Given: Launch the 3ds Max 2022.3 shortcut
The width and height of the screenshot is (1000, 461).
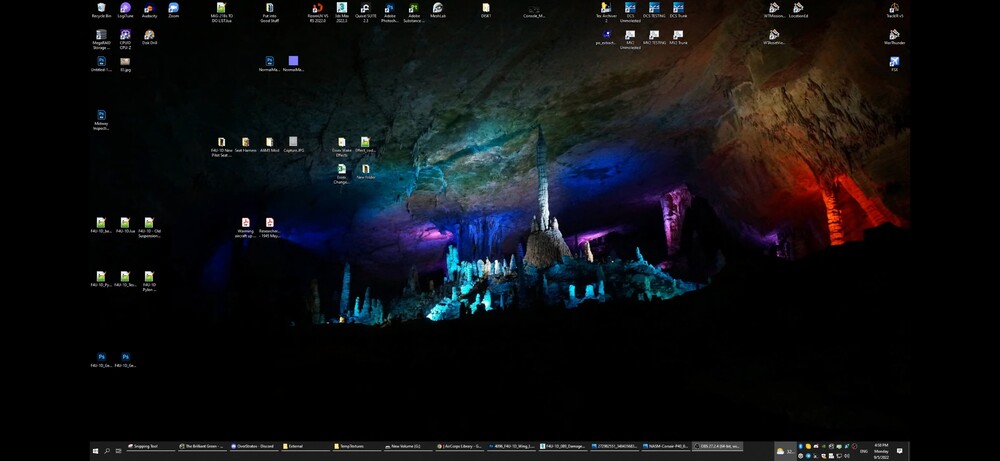Looking at the screenshot, I should [342, 12].
